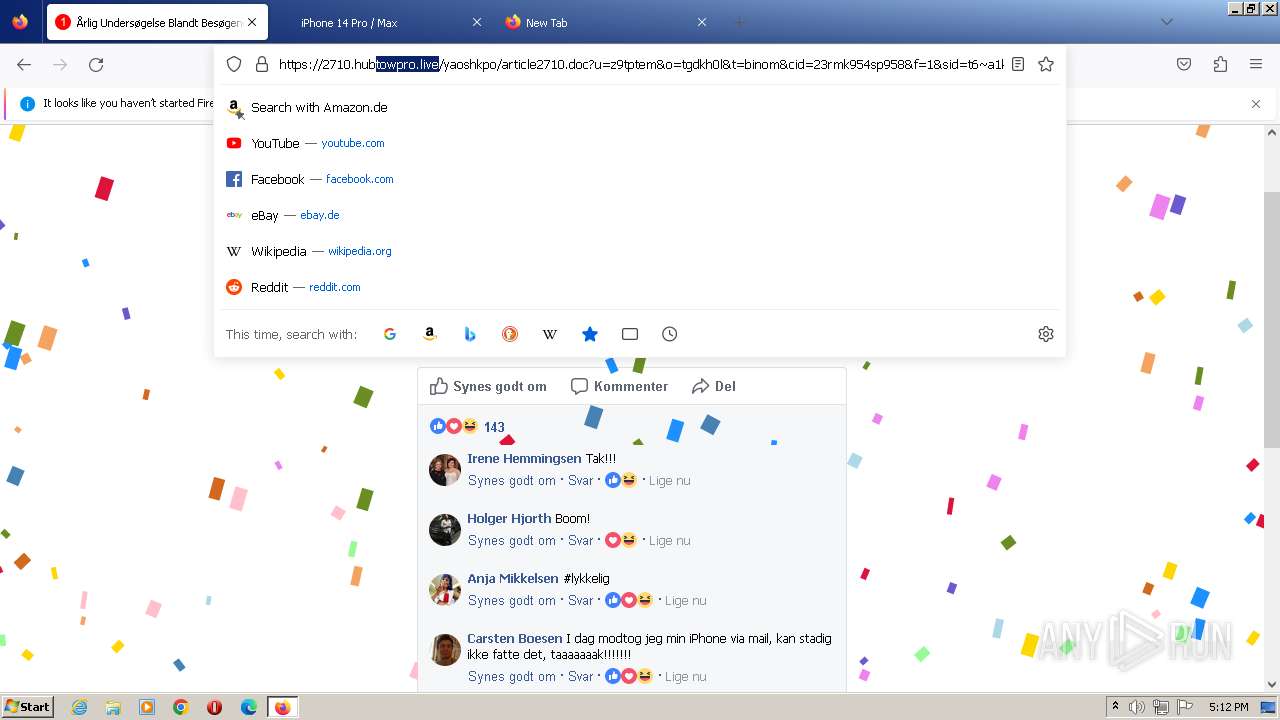
Task: Choose the Reddit suggestion row
Action: tap(640, 287)
